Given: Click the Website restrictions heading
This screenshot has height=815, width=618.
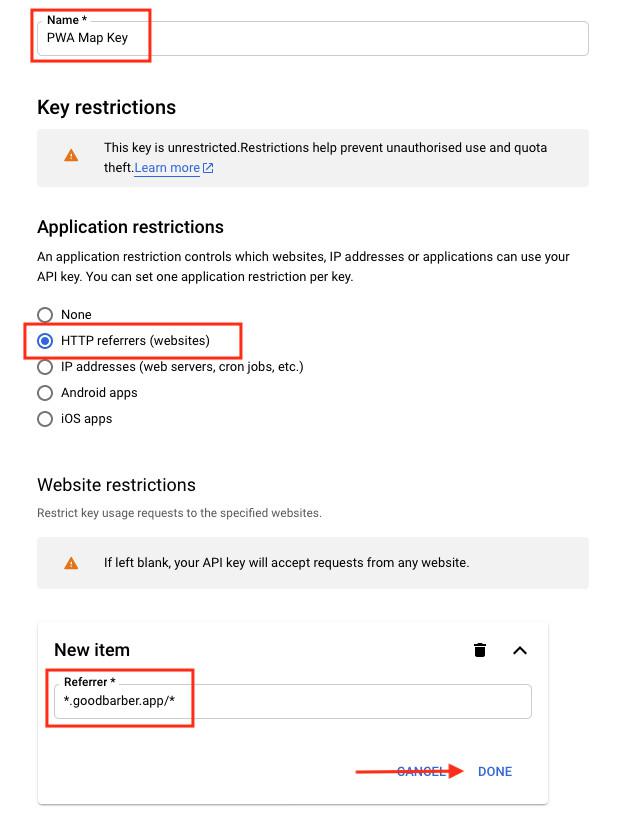Looking at the screenshot, I should point(116,485).
